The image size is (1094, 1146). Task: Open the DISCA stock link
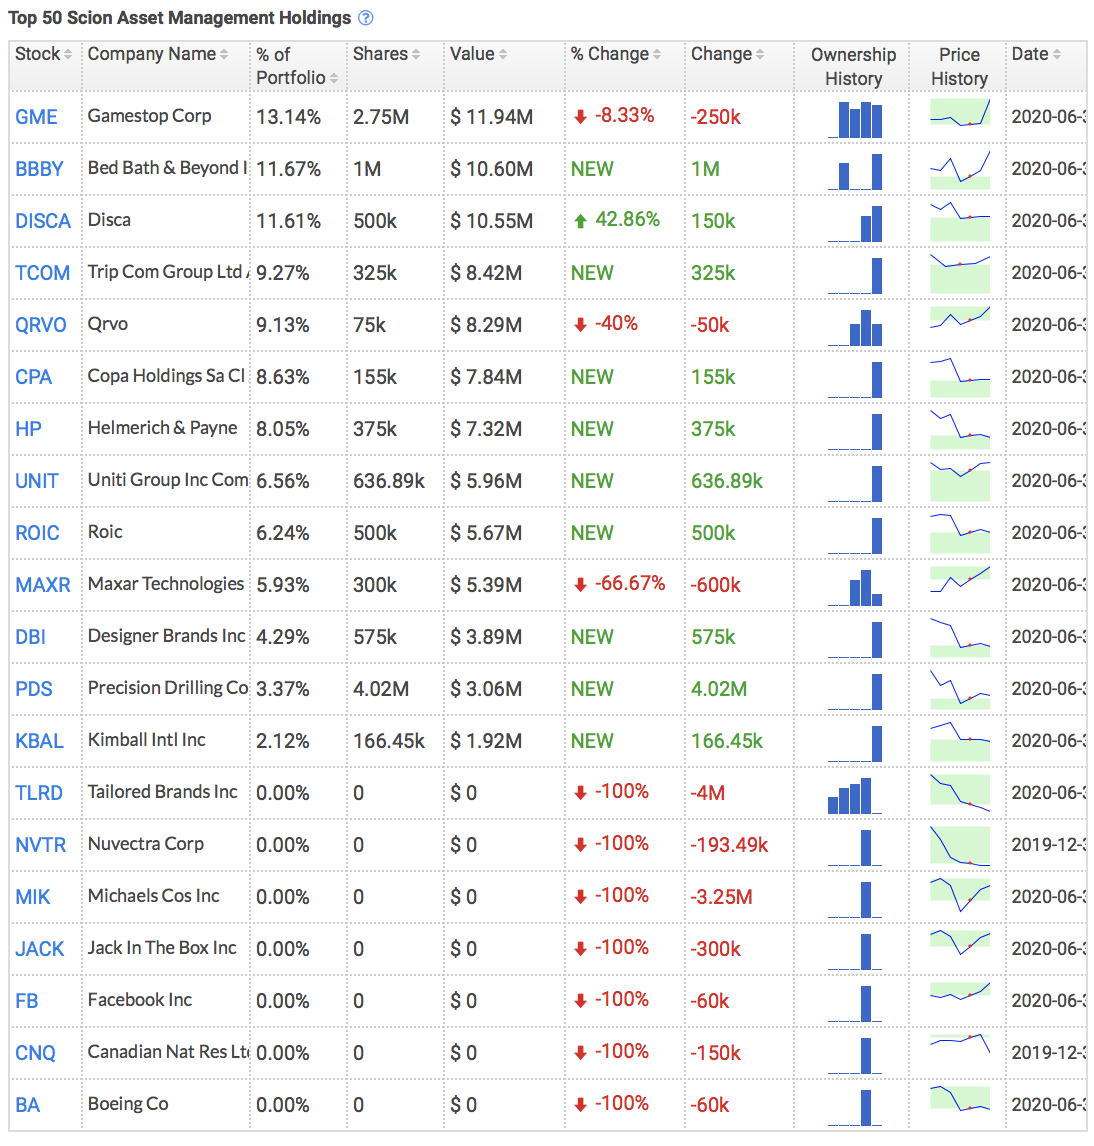[x=43, y=221]
